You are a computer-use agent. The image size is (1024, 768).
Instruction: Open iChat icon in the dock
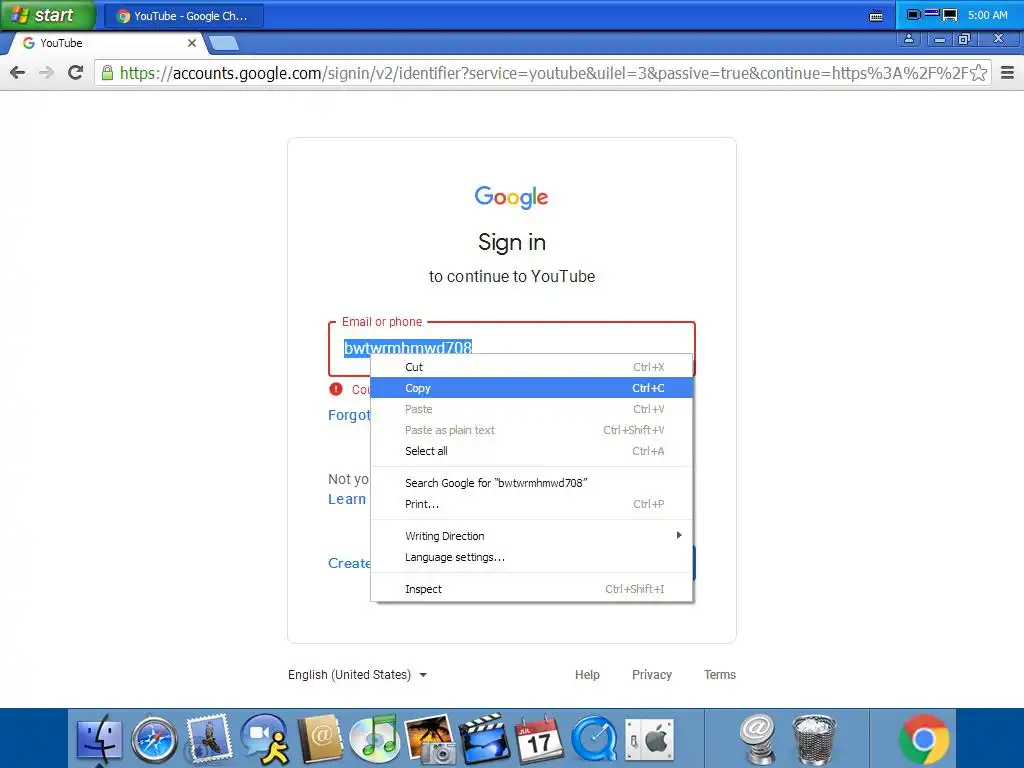tap(264, 739)
